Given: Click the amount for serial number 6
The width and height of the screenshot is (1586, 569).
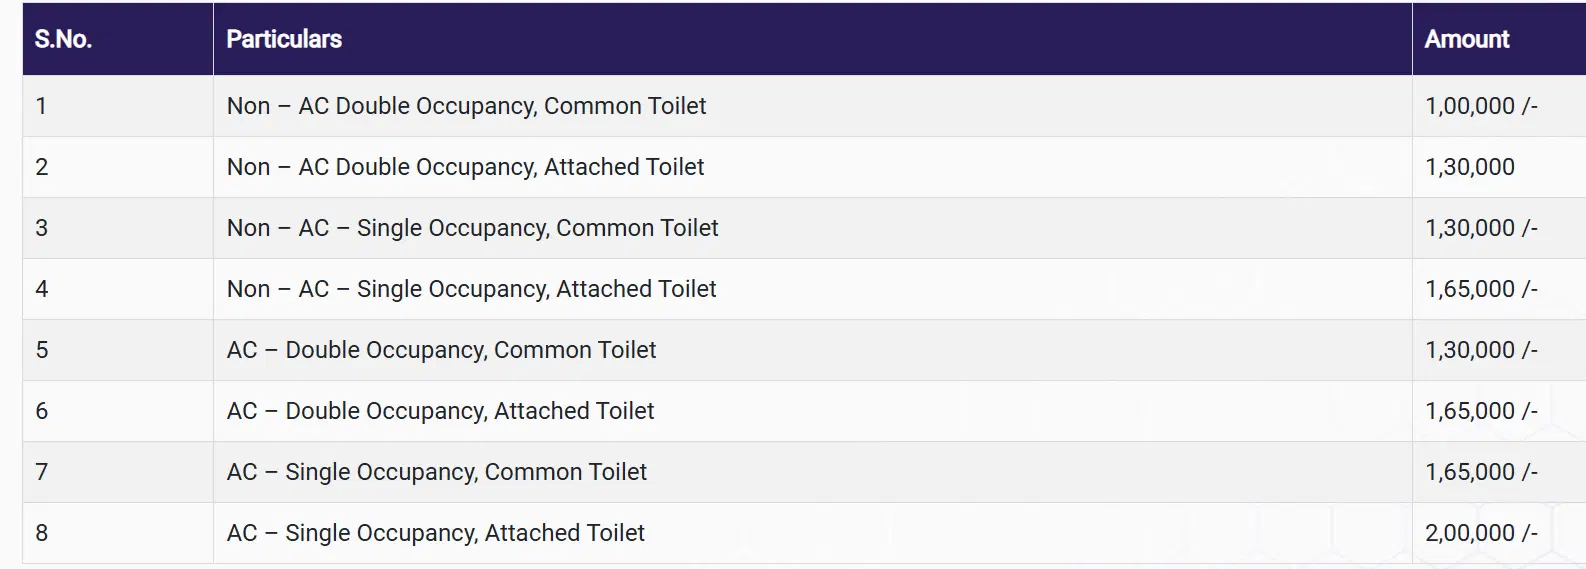Looking at the screenshot, I should pyautogui.click(x=1480, y=411).
